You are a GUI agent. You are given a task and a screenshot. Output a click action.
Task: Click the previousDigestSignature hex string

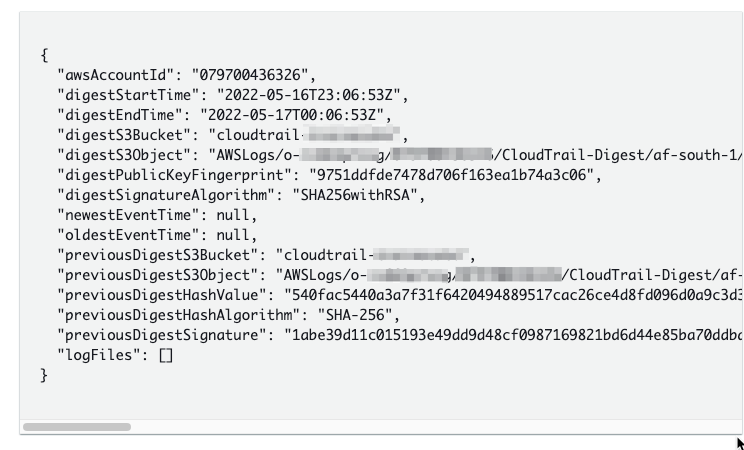(x=513, y=335)
